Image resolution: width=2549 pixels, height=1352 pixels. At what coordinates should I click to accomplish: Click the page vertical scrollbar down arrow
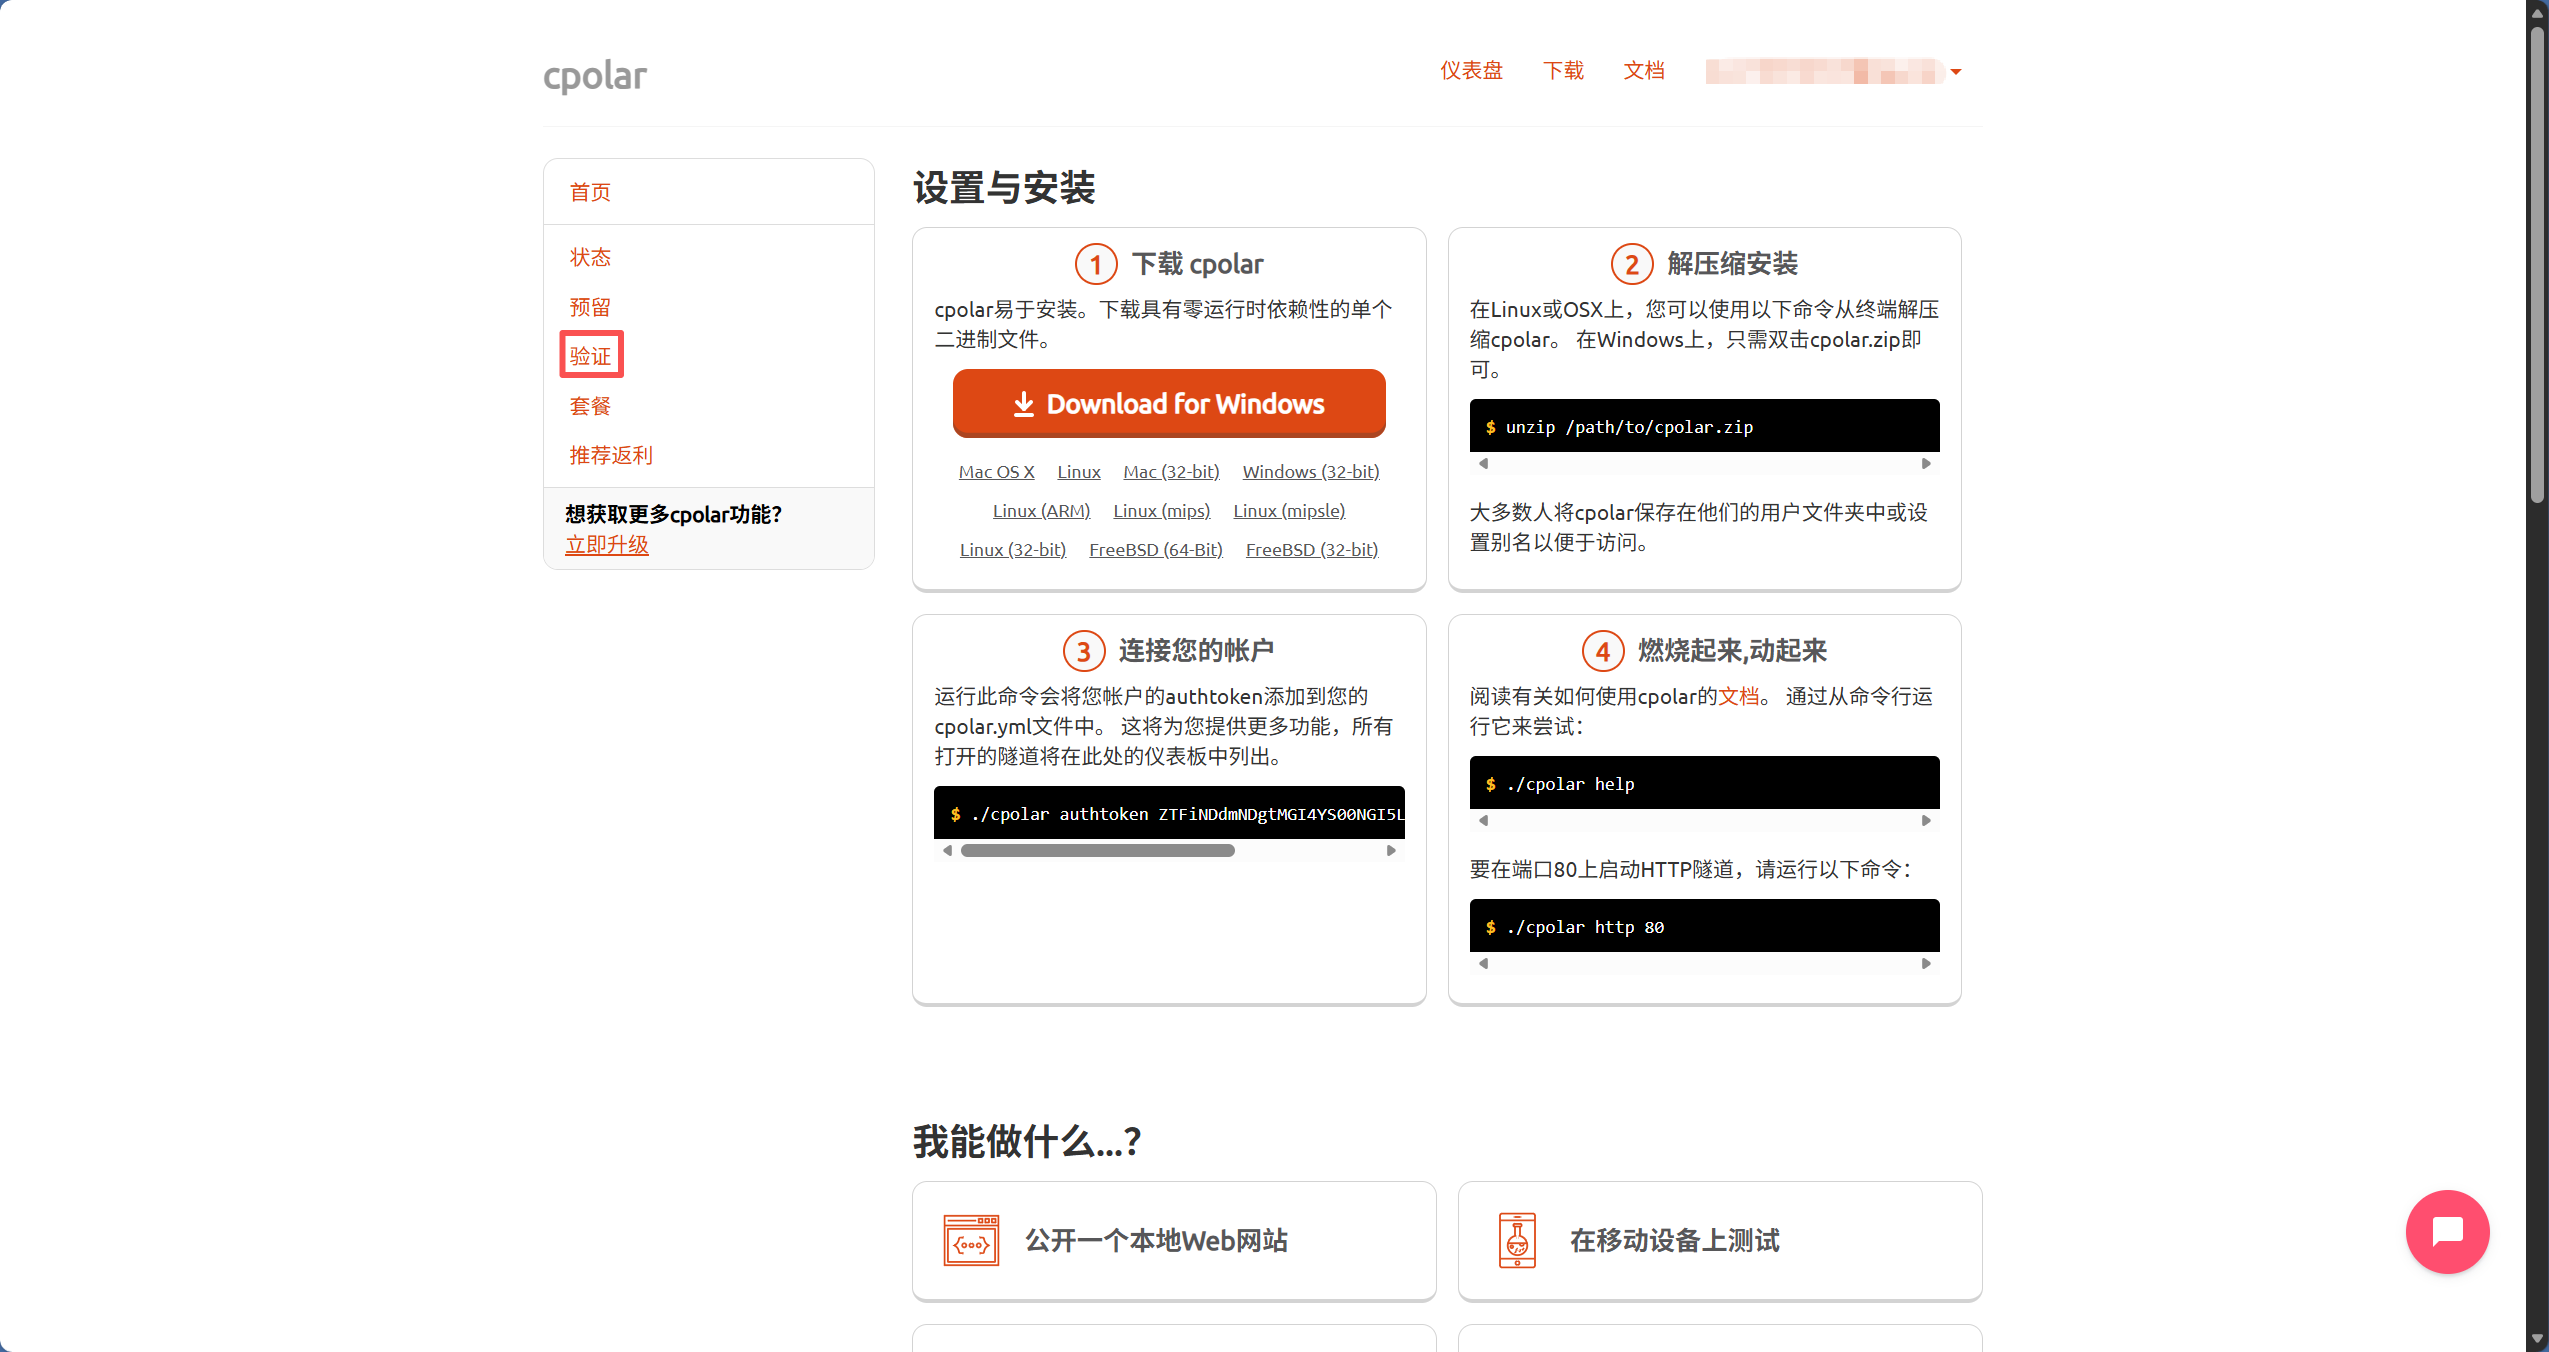pos(2537,1339)
